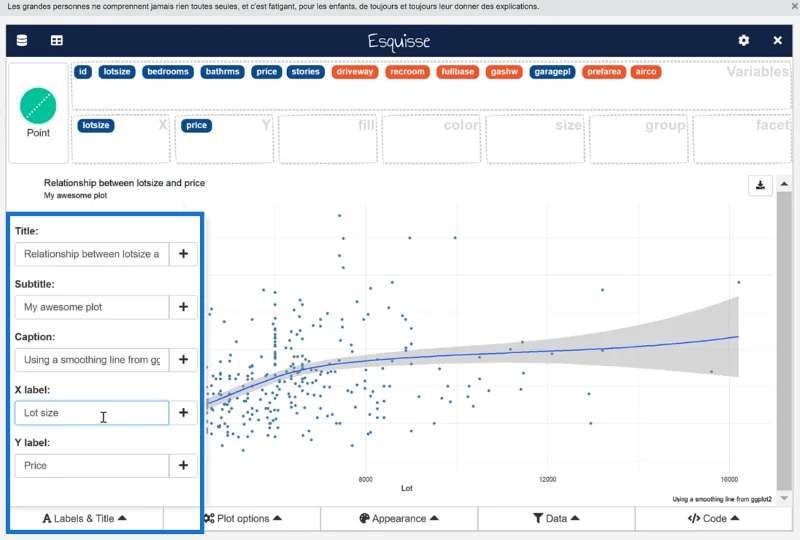The height and width of the screenshot is (540, 800).
Task: Download the plot with export icon
Action: pyautogui.click(x=760, y=185)
